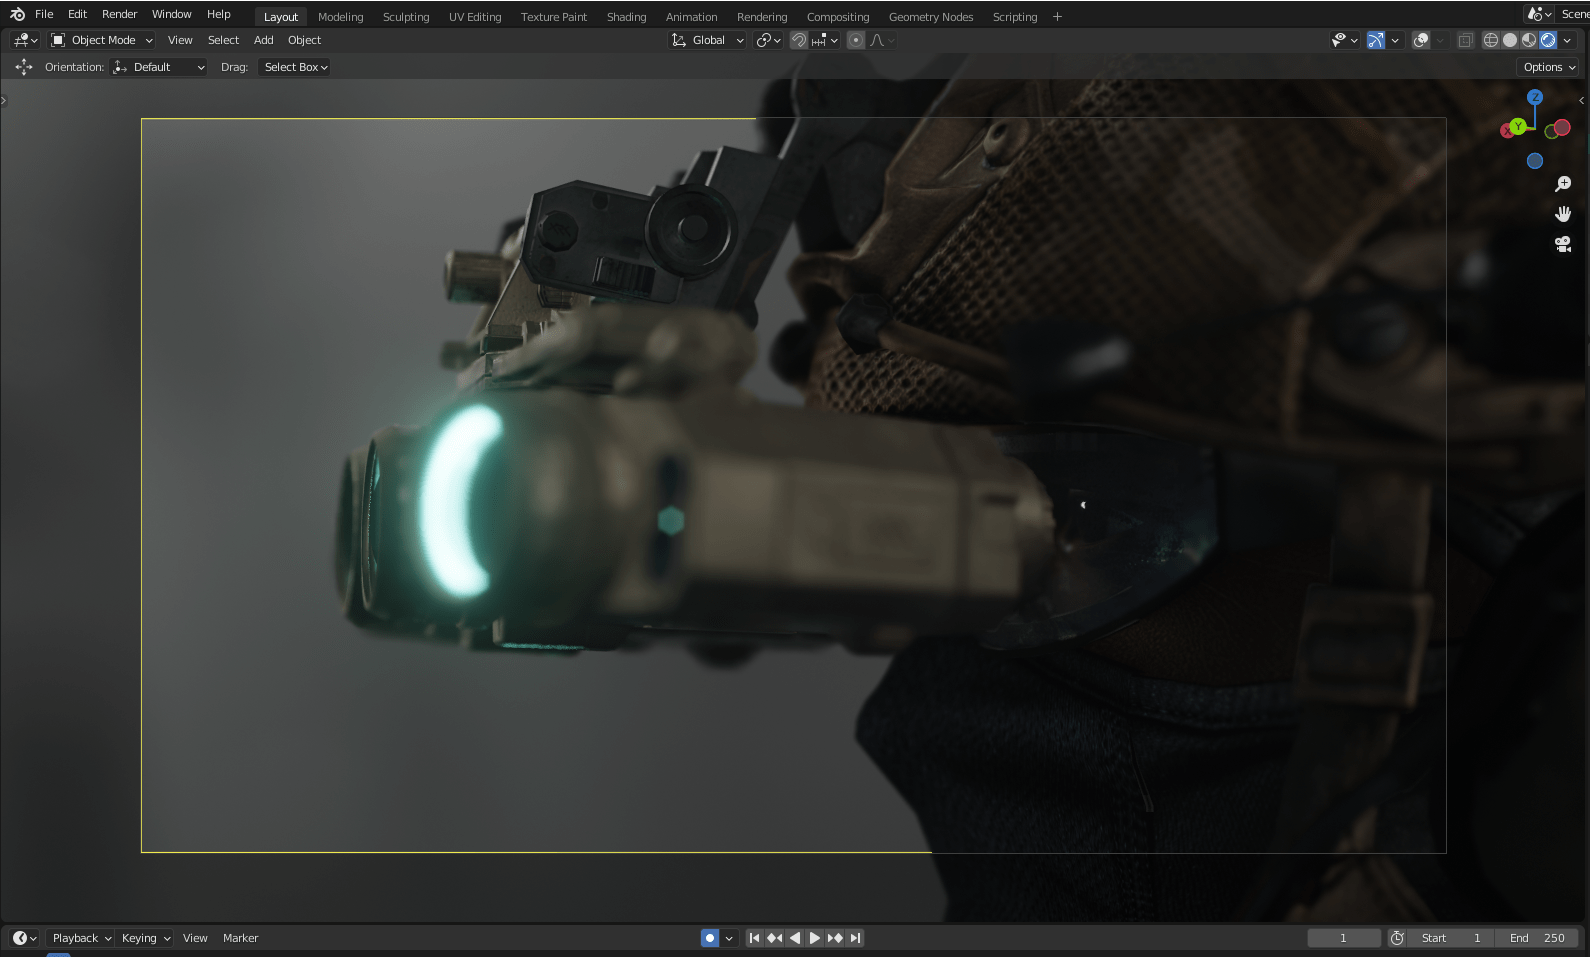Toggle snapping magnet icon
Viewport: 1590px width, 957px height.
point(799,40)
